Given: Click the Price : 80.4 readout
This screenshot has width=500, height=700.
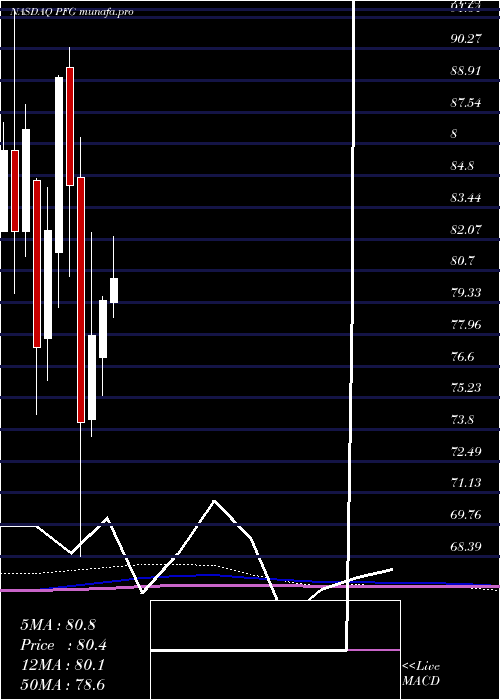Looking at the screenshot, I should (63, 645).
